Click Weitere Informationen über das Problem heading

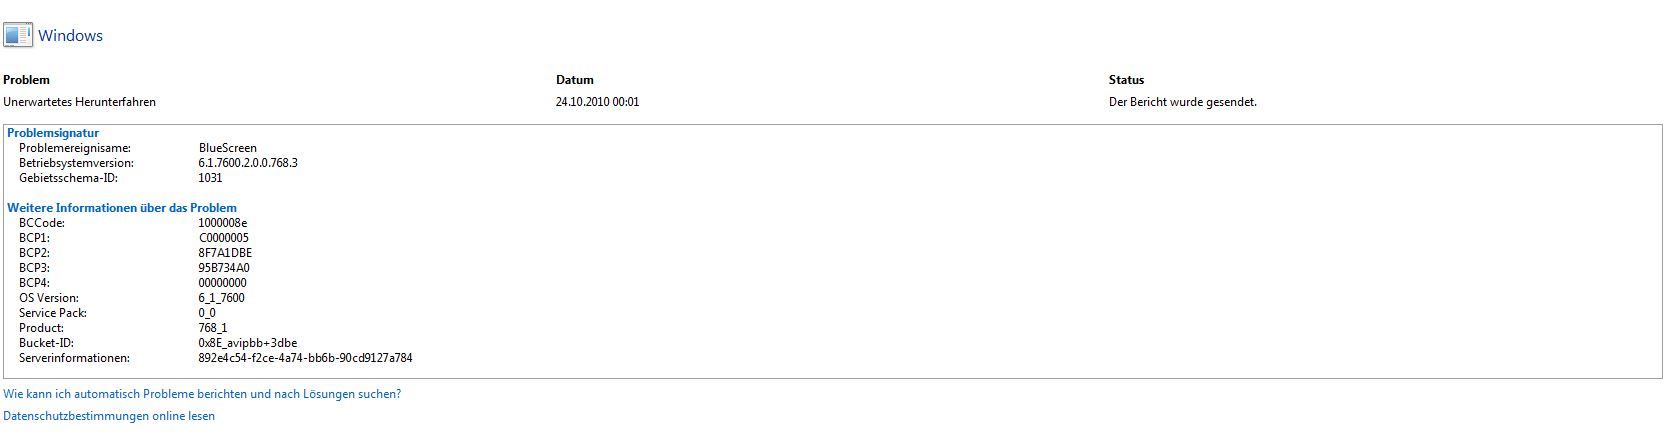pos(122,208)
